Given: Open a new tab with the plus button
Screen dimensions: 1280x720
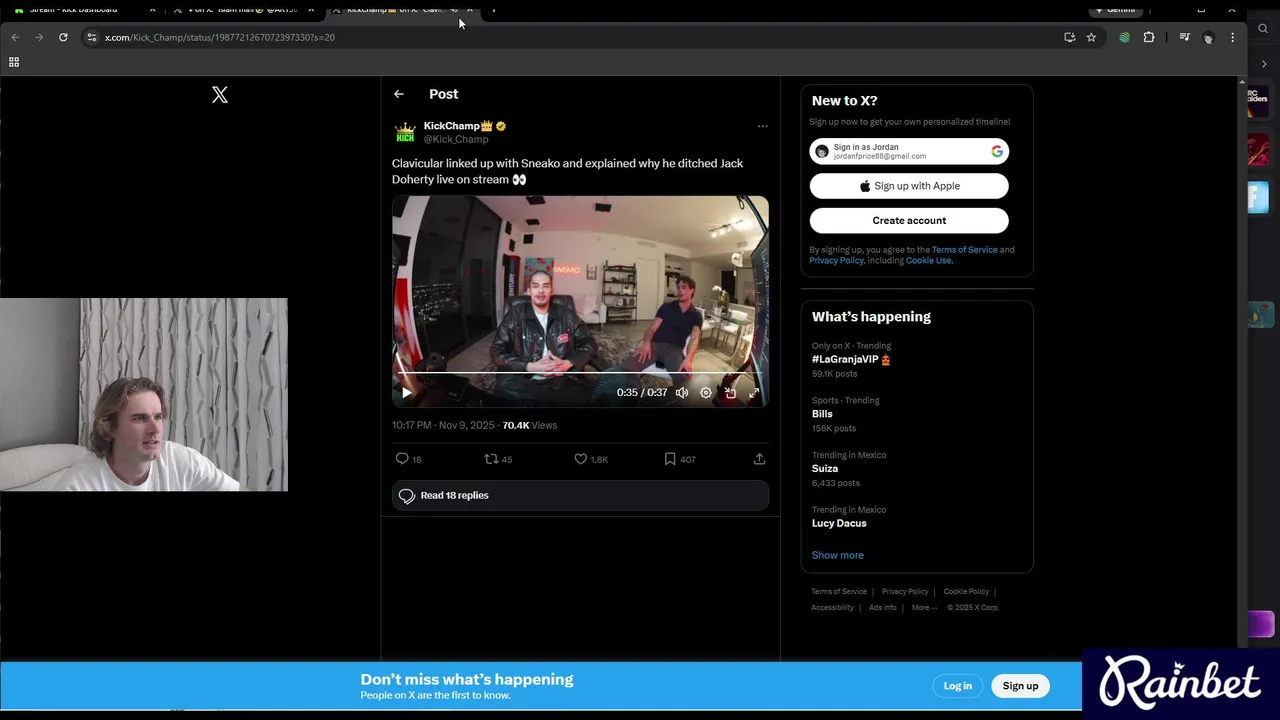Looking at the screenshot, I should tap(494, 10).
